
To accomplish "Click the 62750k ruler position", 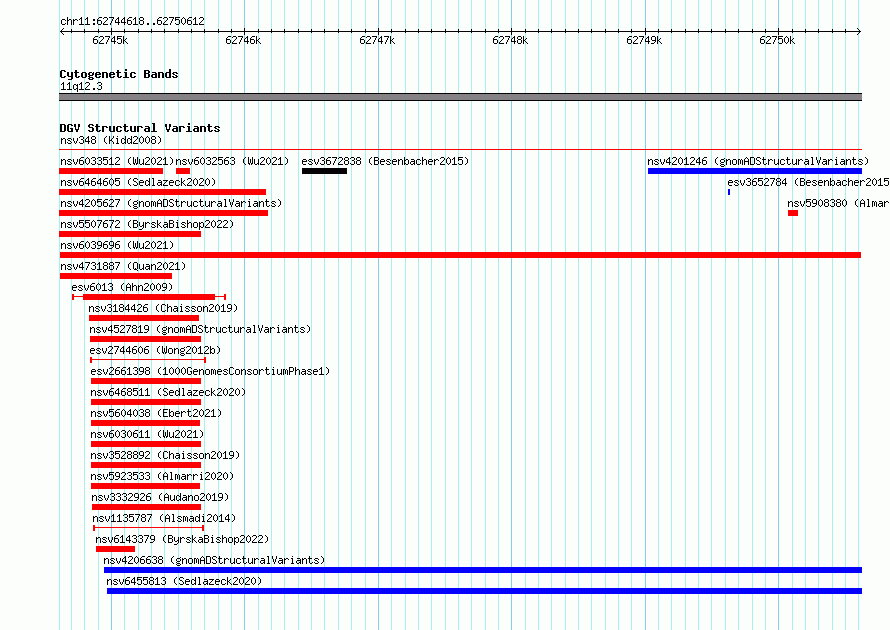I will pos(778,40).
